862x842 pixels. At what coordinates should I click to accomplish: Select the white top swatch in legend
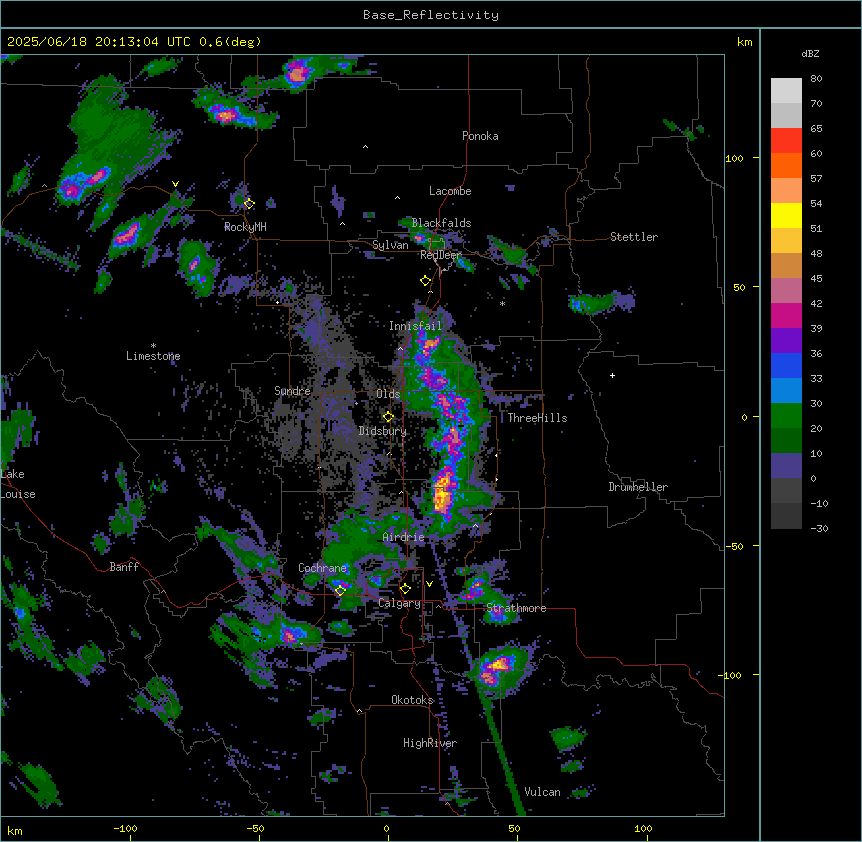pyautogui.click(x=786, y=91)
